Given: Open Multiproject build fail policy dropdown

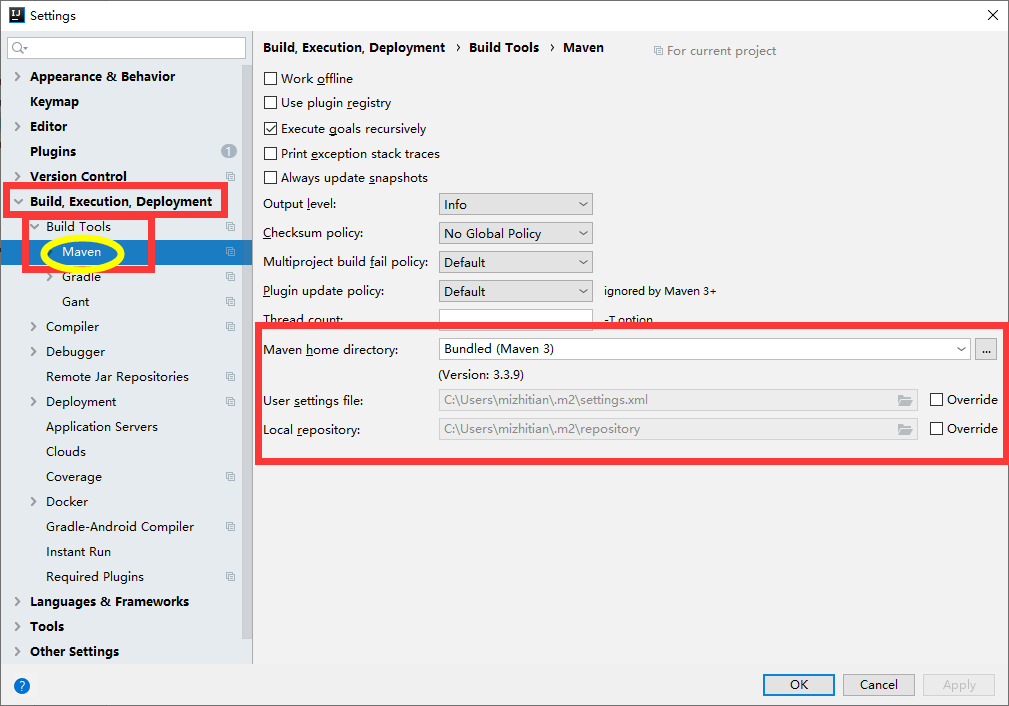Looking at the screenshot, I should point(515,263).
